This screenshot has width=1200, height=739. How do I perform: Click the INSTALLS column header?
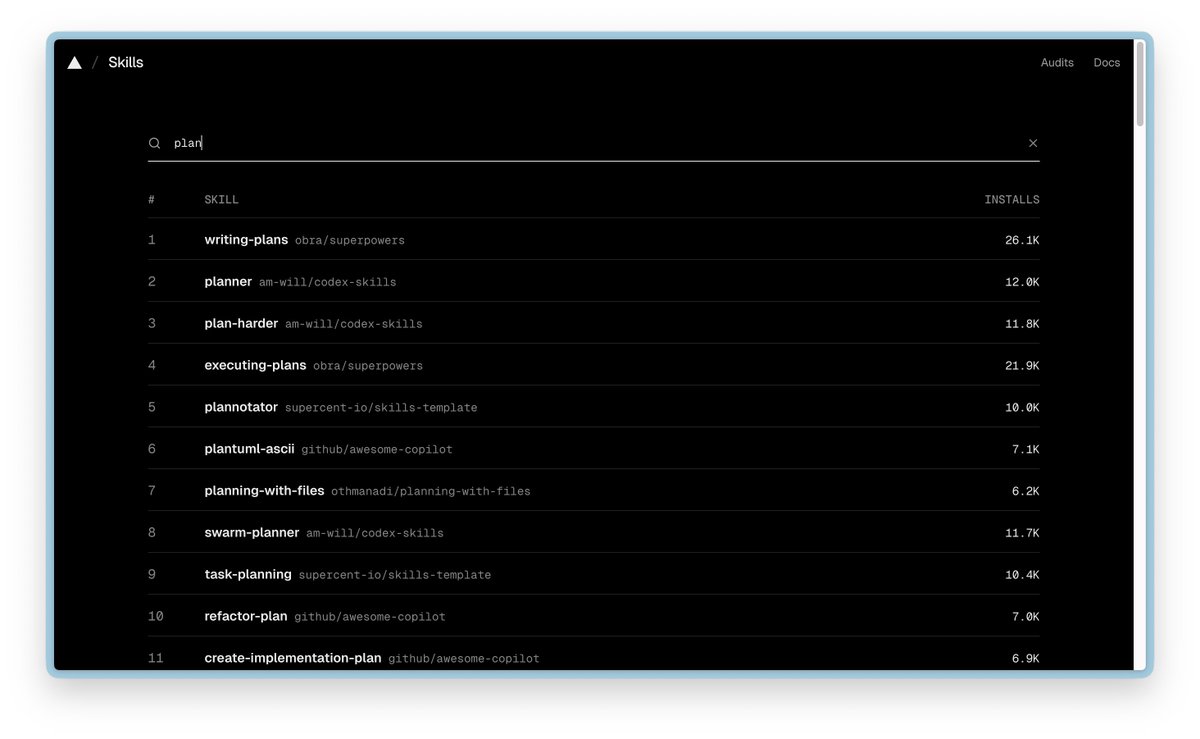1012,200
